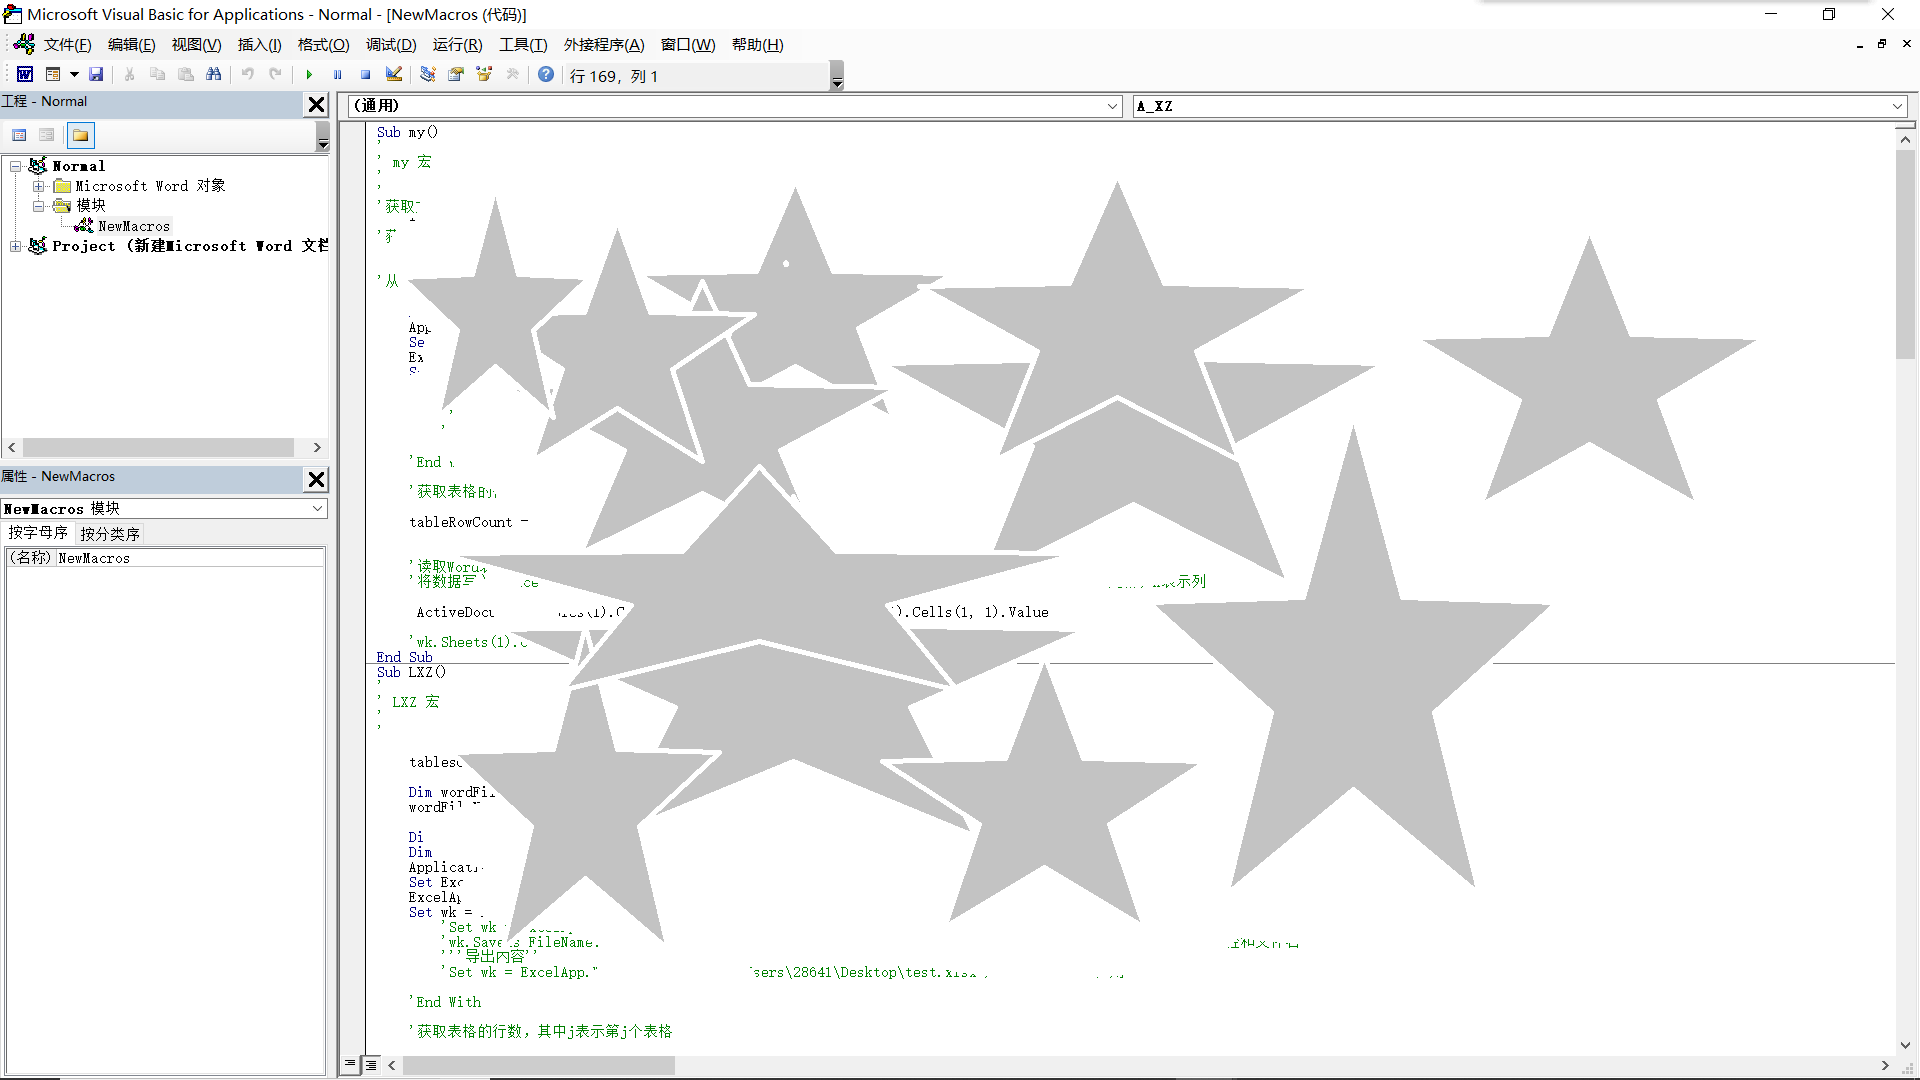Expand the Microsoft Word 对象 folder

tap(38, 186)
